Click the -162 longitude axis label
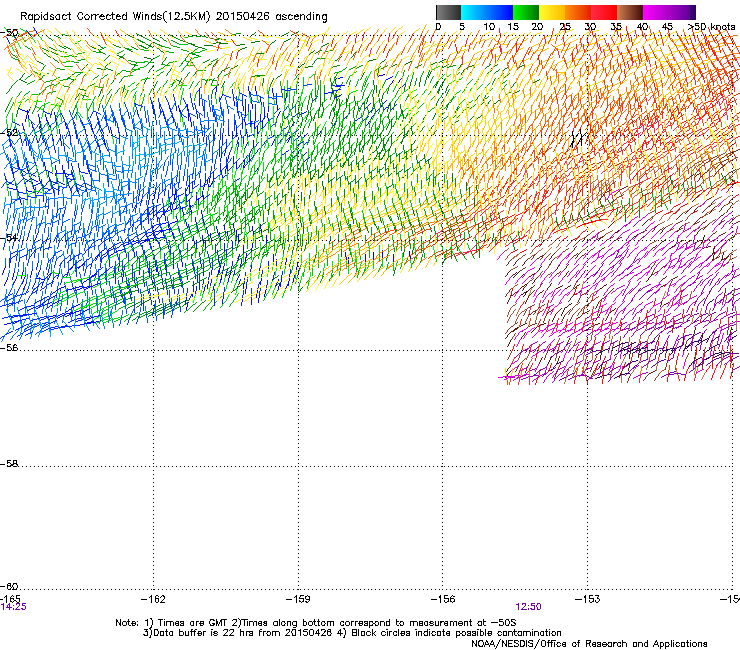This screenshot has height=650, width=740. (x=153, y=599)
